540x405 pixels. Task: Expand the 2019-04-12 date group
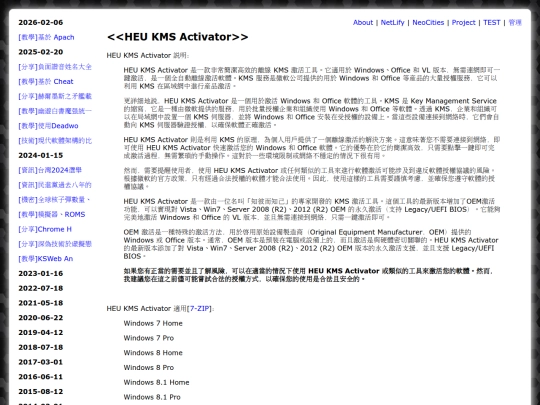(41, 332)
